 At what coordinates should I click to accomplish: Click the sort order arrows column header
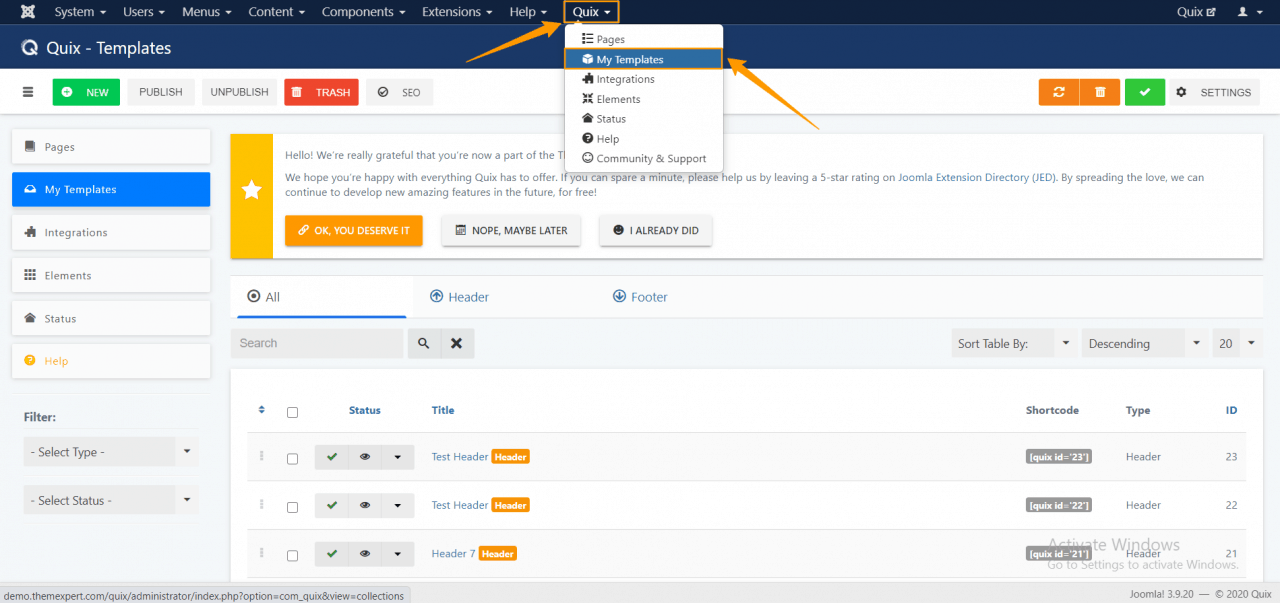pos(262,410)
